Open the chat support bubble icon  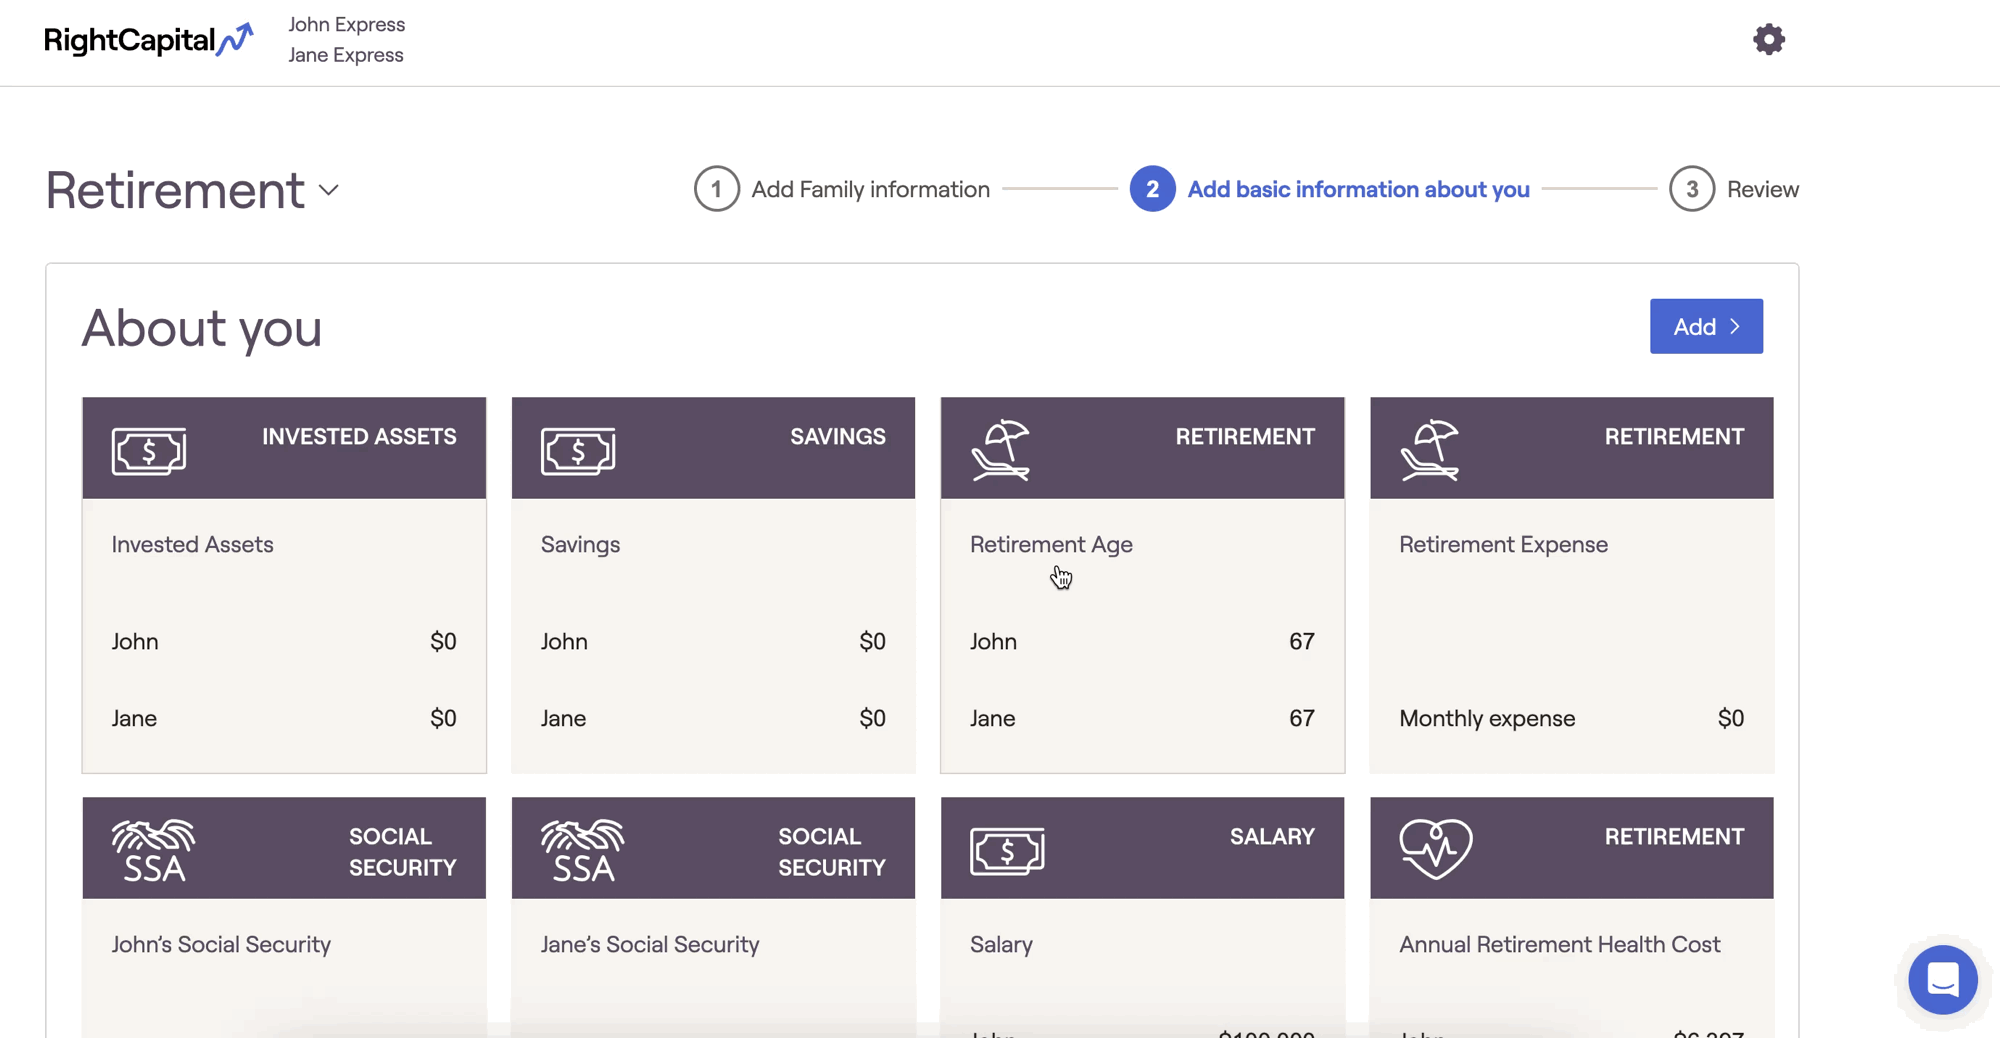(1942, 979)
